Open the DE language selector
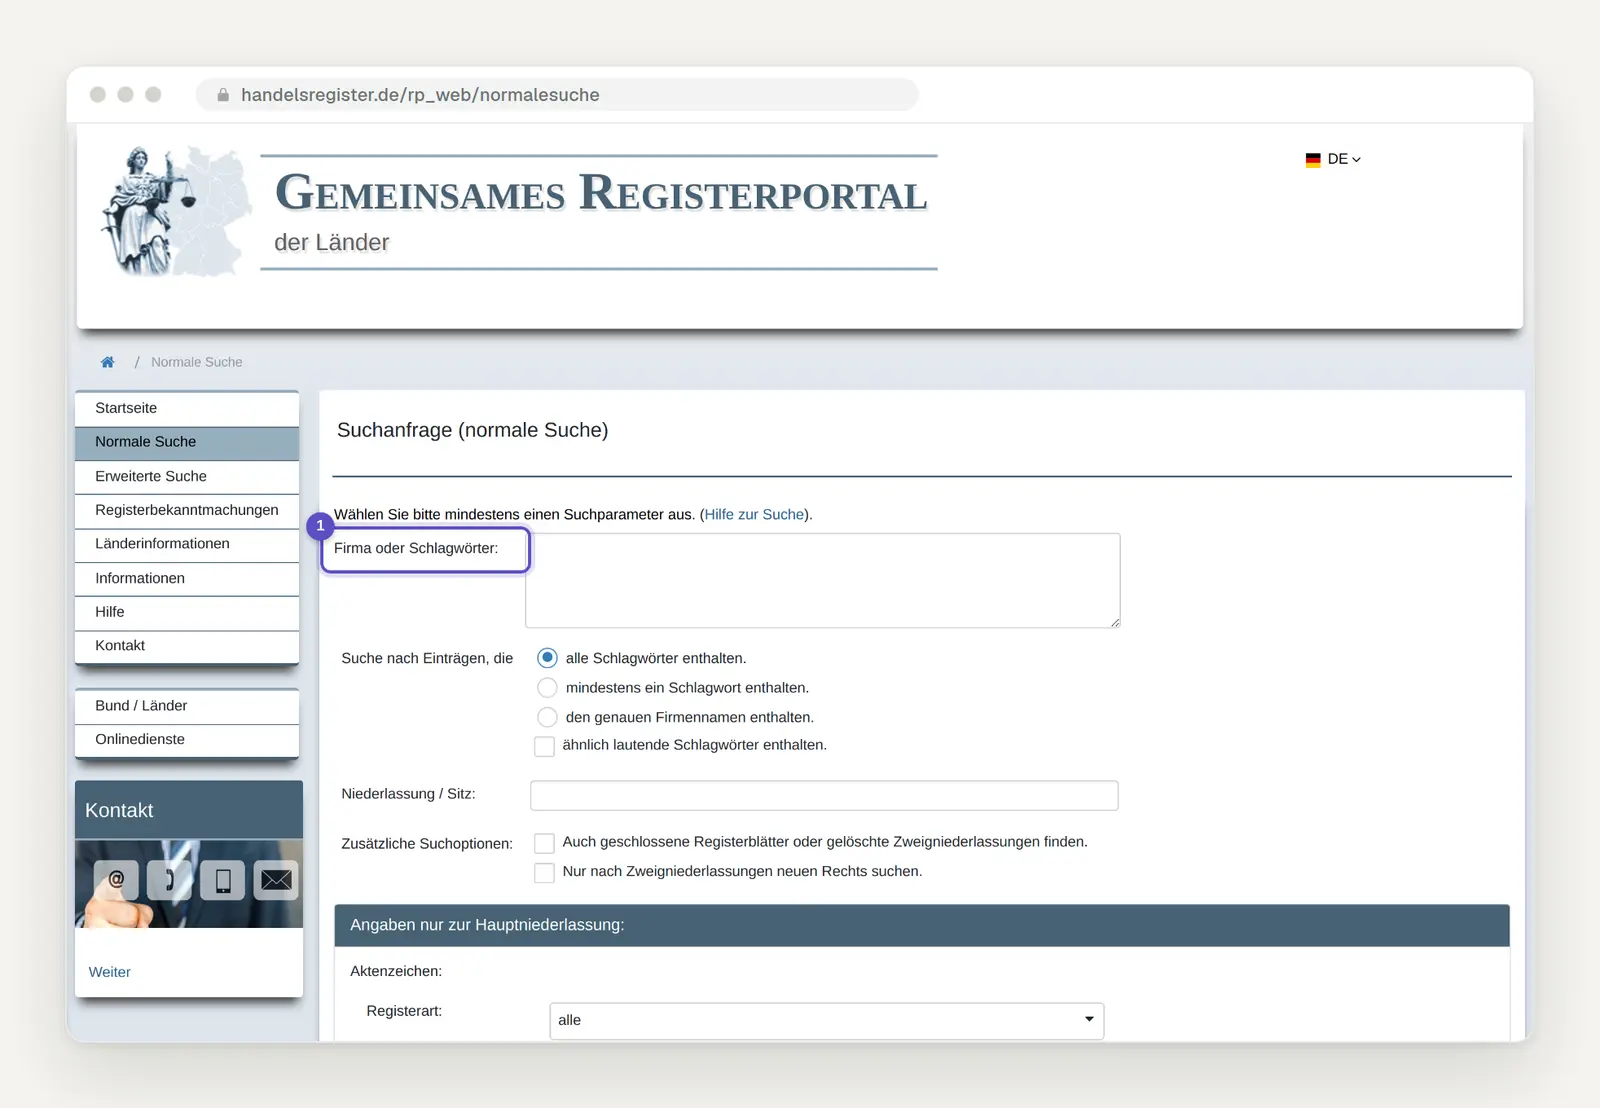This screenshot has height=1108, width=1600. (x=1333, y=159)
